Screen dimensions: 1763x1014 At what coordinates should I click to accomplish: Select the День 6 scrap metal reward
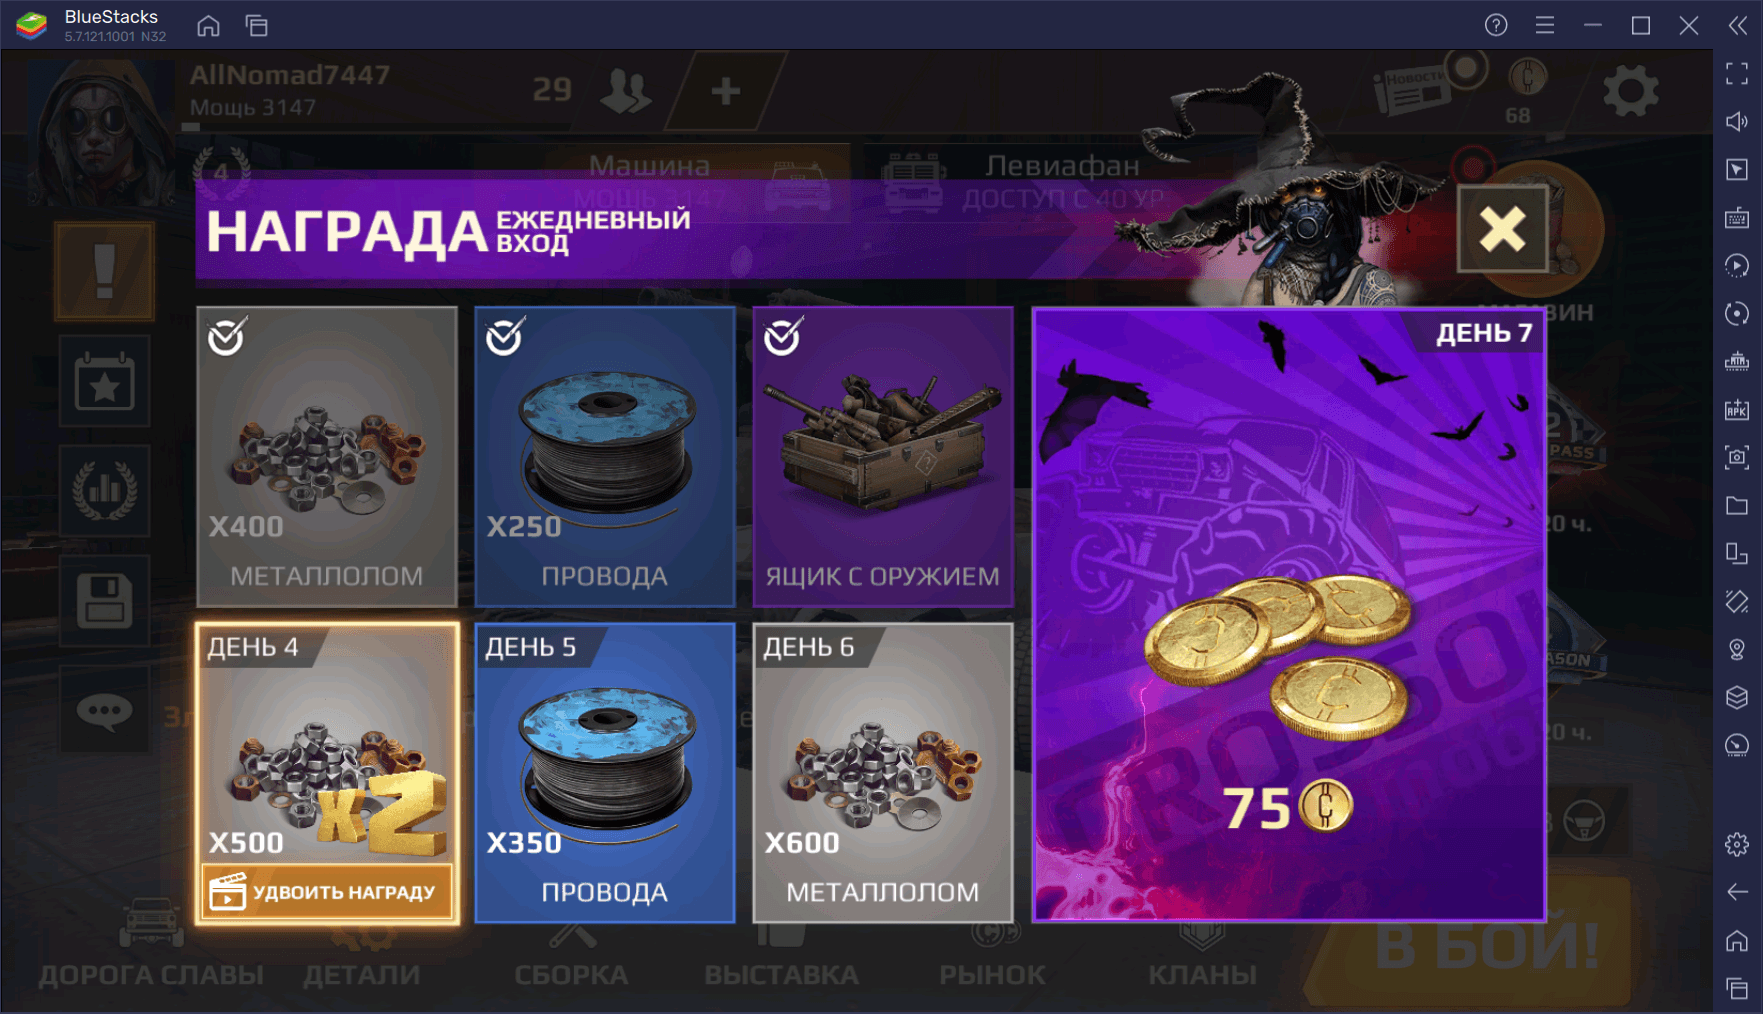click(x=883, y=773)
